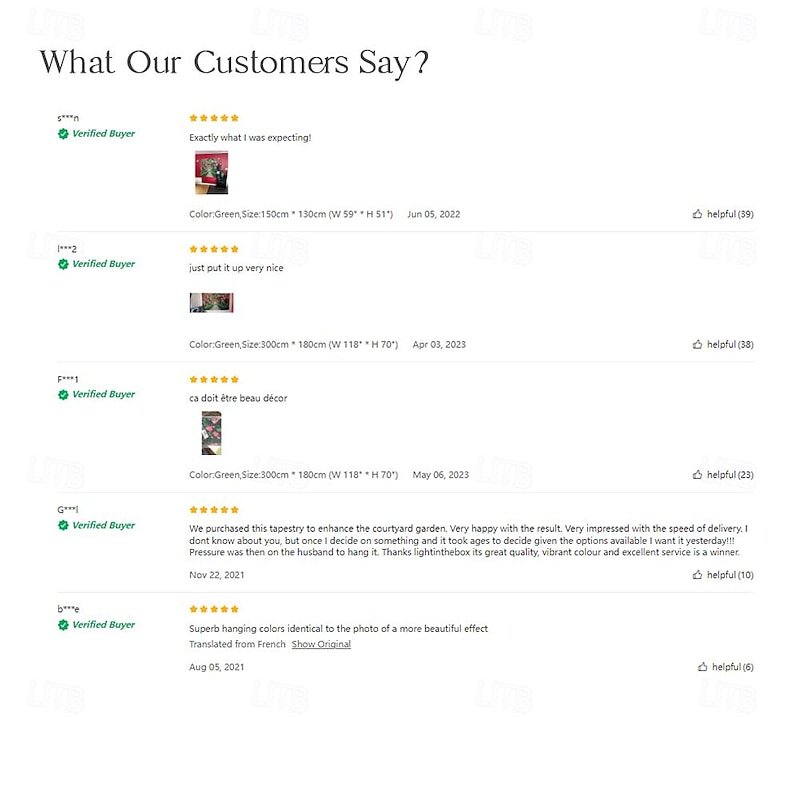
Task: Open F***1's review photo thumbnail
Action: pyautogui.click(x=211, y=433)
